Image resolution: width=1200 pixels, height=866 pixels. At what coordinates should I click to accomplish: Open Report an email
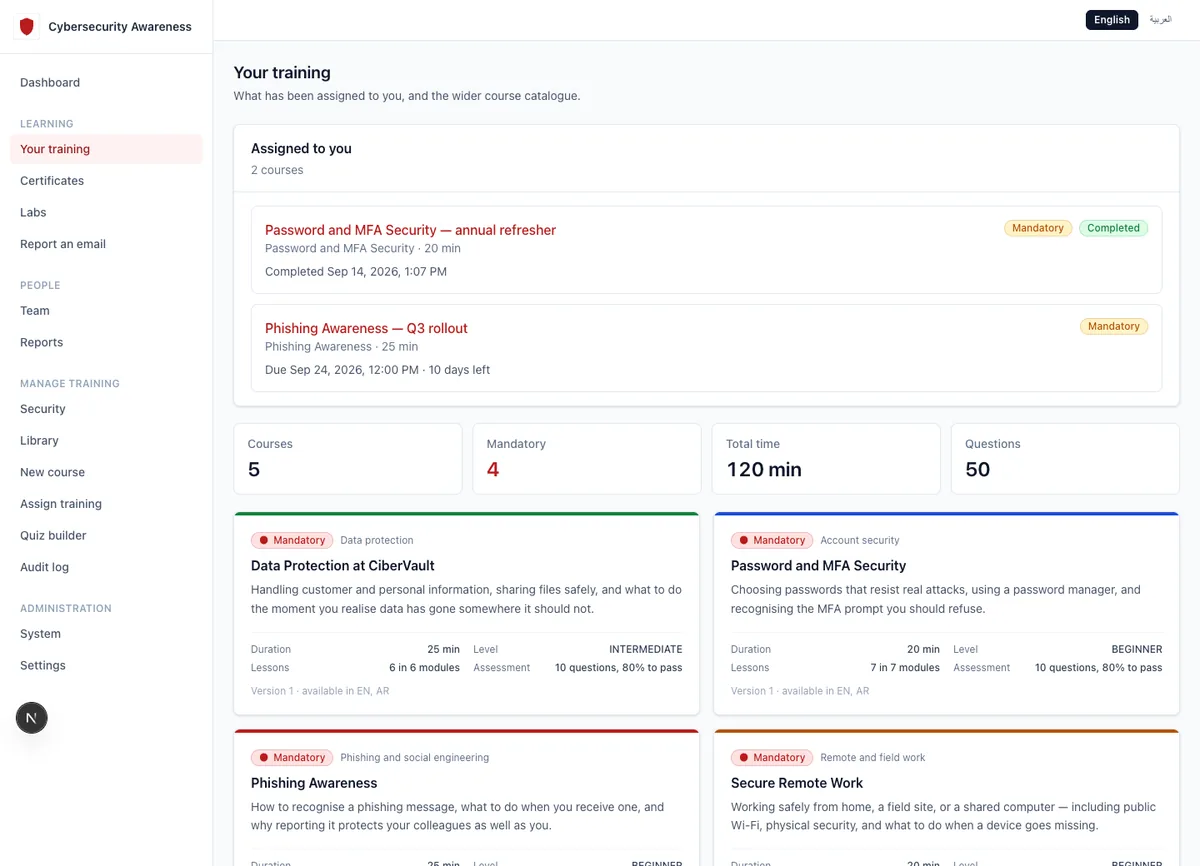106,244
